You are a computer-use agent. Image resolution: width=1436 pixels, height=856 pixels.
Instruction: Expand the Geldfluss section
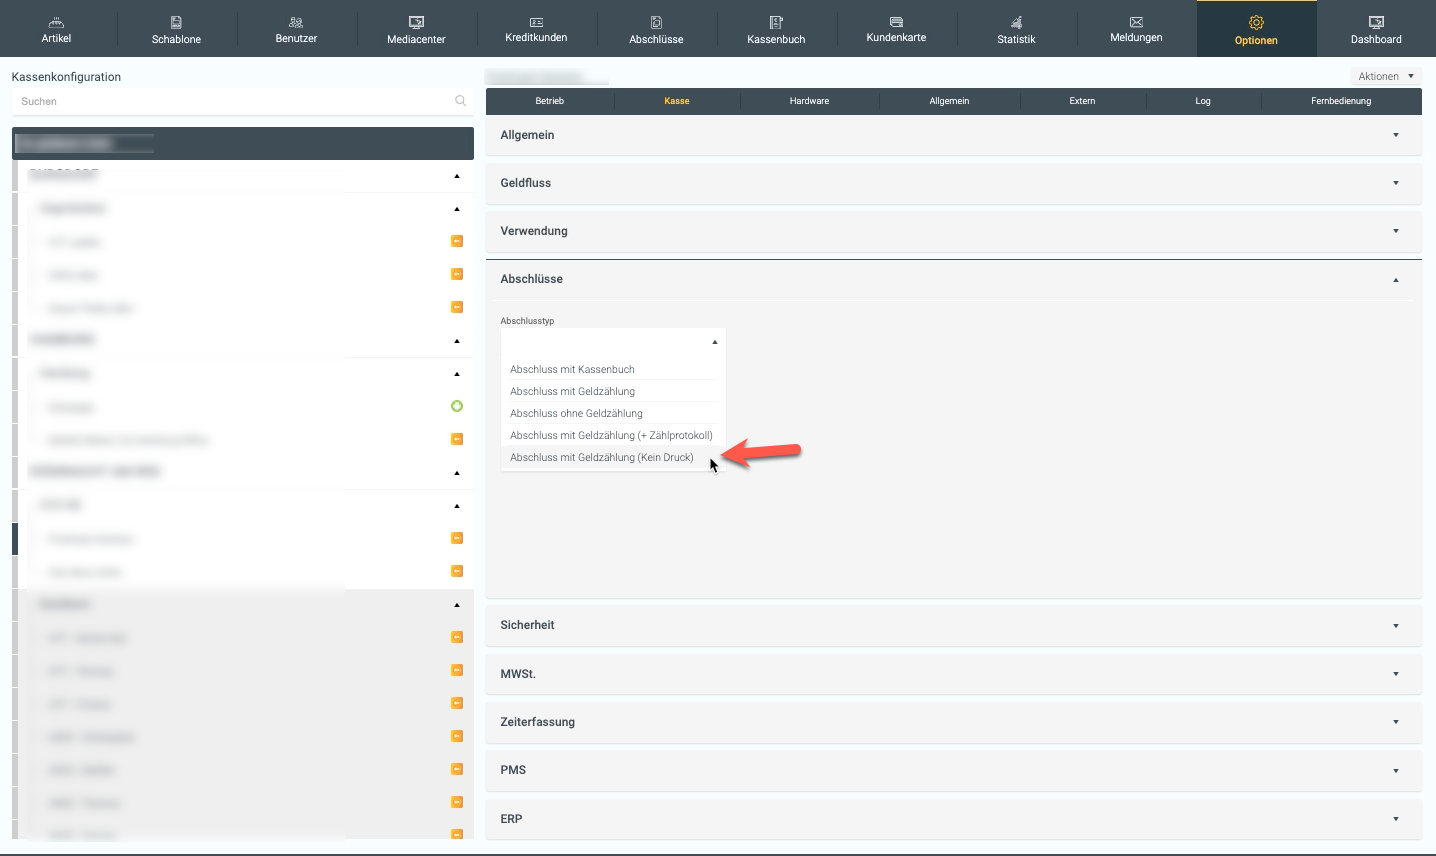[x=953, y=183]
